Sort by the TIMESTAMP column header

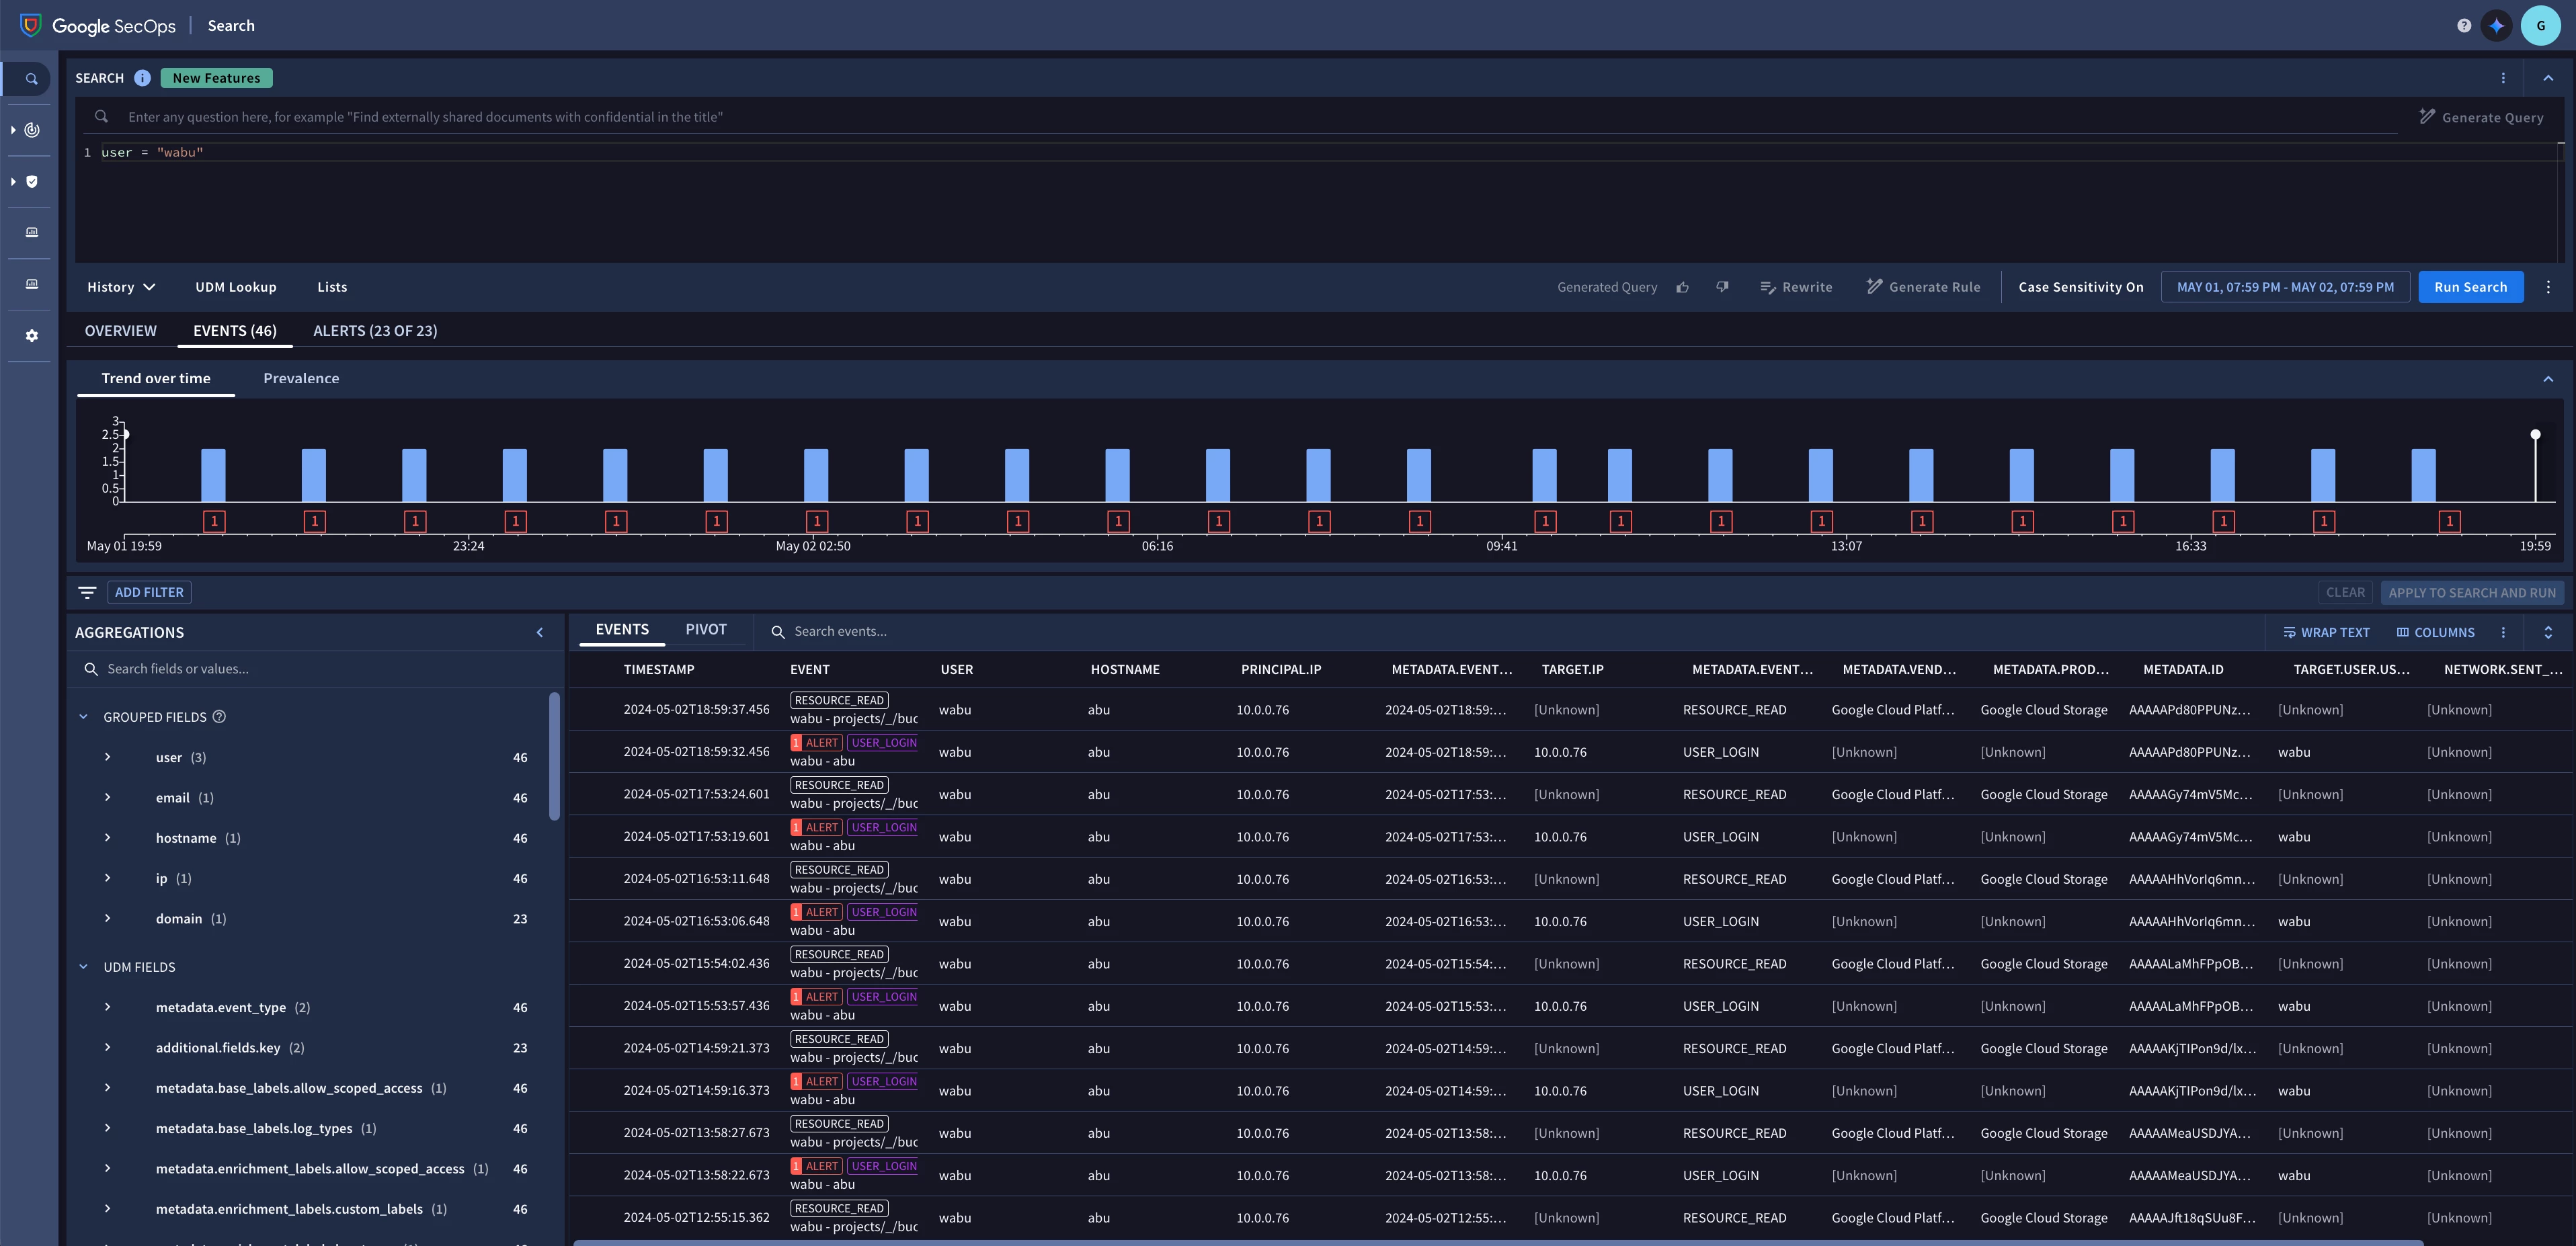click(659, 670)
